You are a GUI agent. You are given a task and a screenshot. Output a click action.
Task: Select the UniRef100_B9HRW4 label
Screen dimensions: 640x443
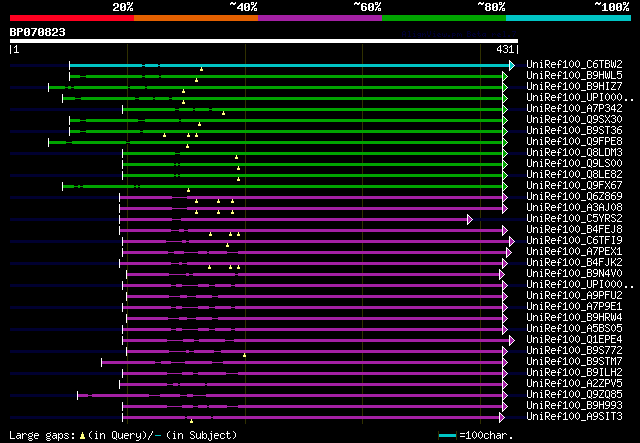(x=574, y=318)
